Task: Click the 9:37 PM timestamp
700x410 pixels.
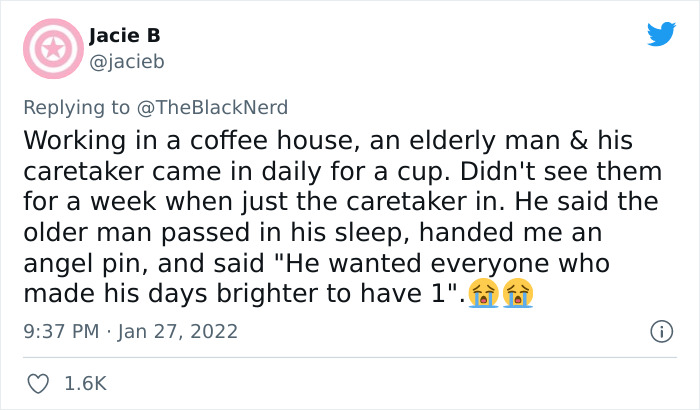Action: (62, 330)
